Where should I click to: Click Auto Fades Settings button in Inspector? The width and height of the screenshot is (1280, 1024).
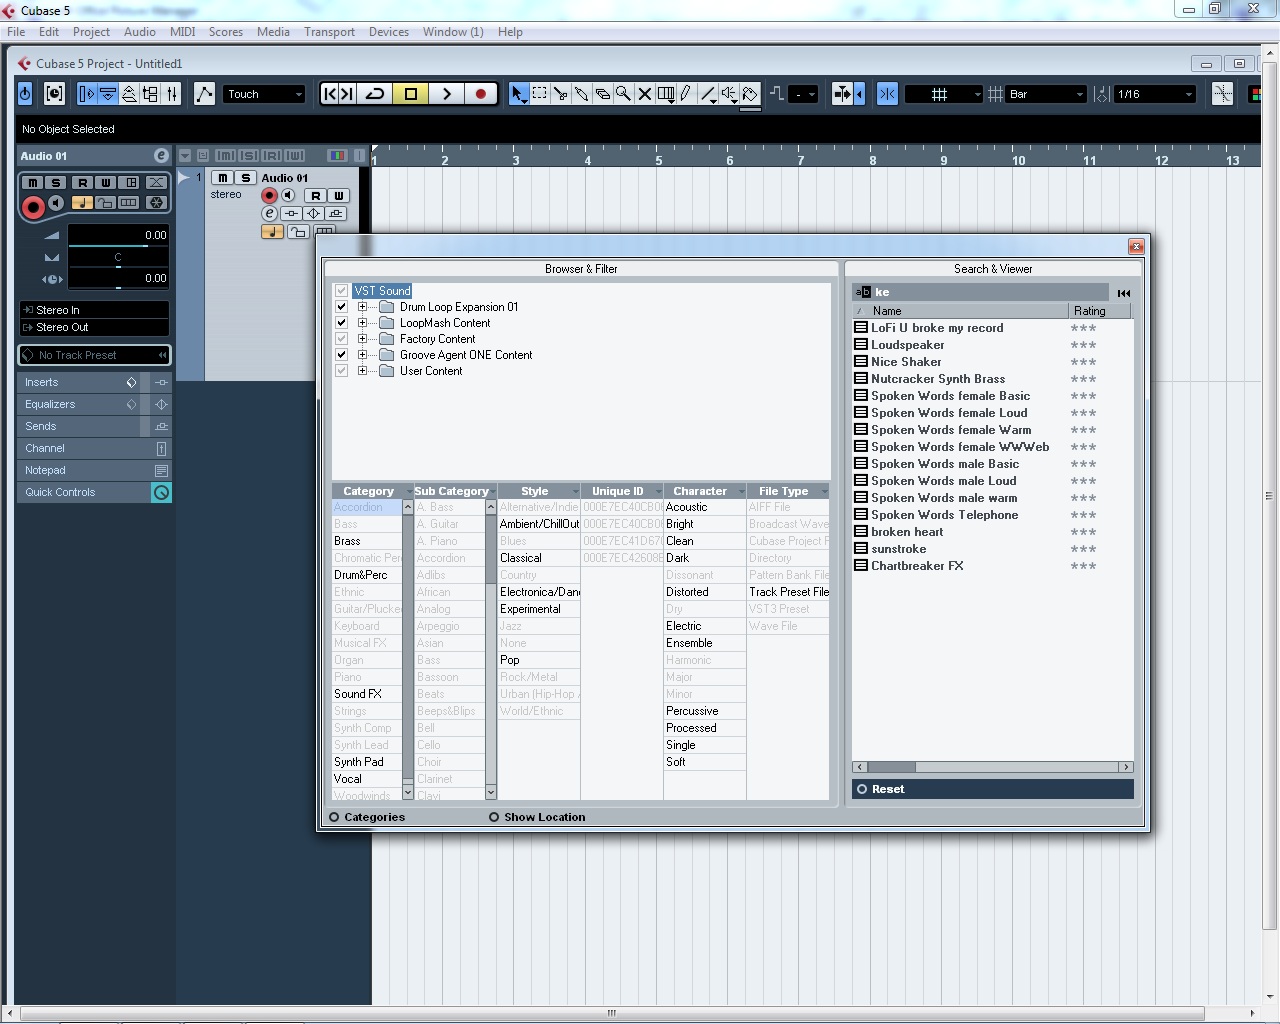click(157, 183)
